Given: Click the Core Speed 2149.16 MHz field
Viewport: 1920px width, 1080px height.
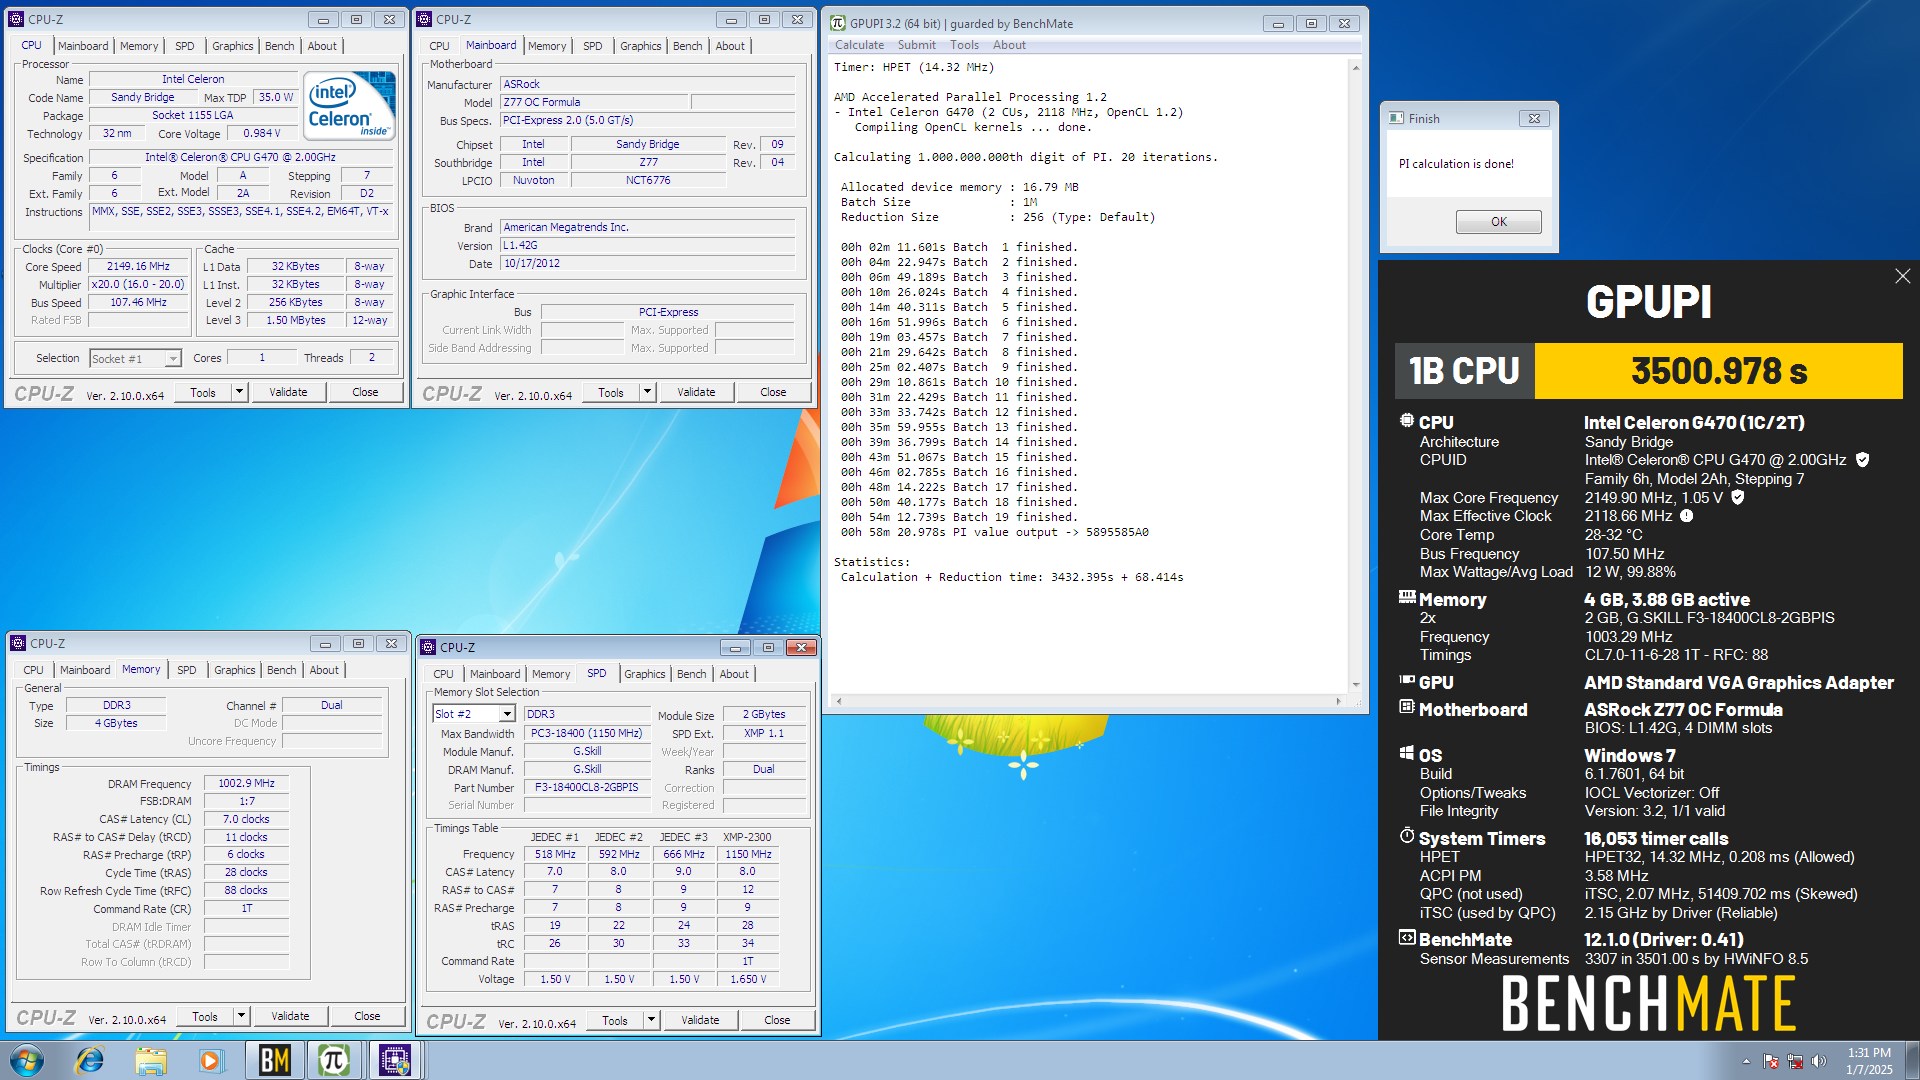Looking at the screenshot, I should pyautogui.click(x=139, y=267).
